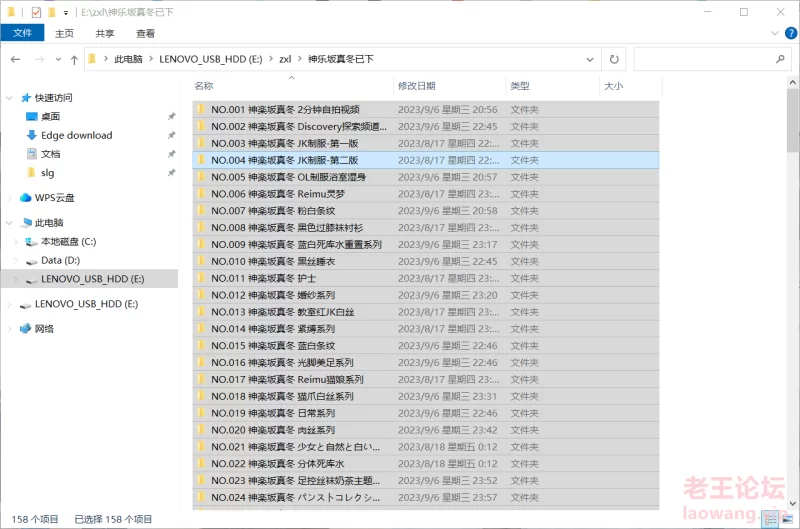
Task: Switch to details view icon in status bar
Action: click(770, 519)
